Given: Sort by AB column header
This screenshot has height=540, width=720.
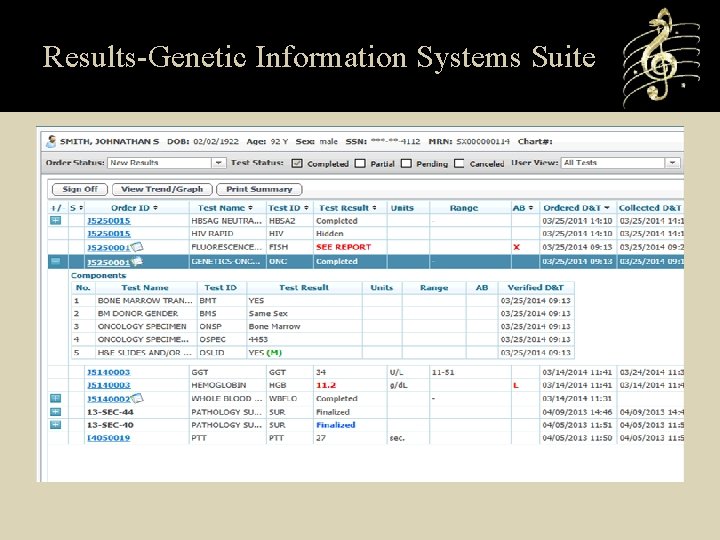Looking at the screenshot, I should pos(523,208).
